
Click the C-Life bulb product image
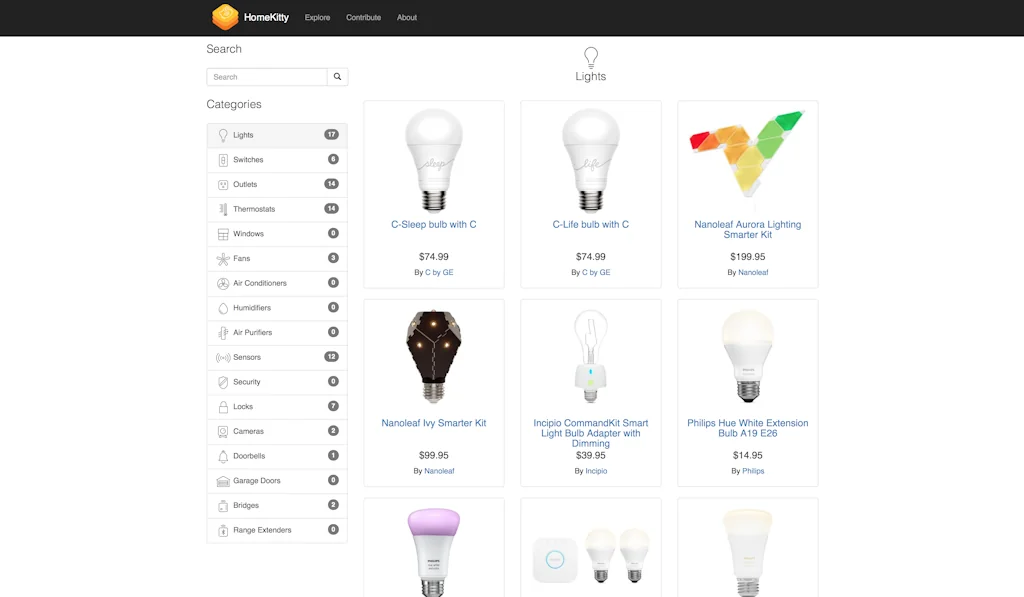[x=591, y=160]
